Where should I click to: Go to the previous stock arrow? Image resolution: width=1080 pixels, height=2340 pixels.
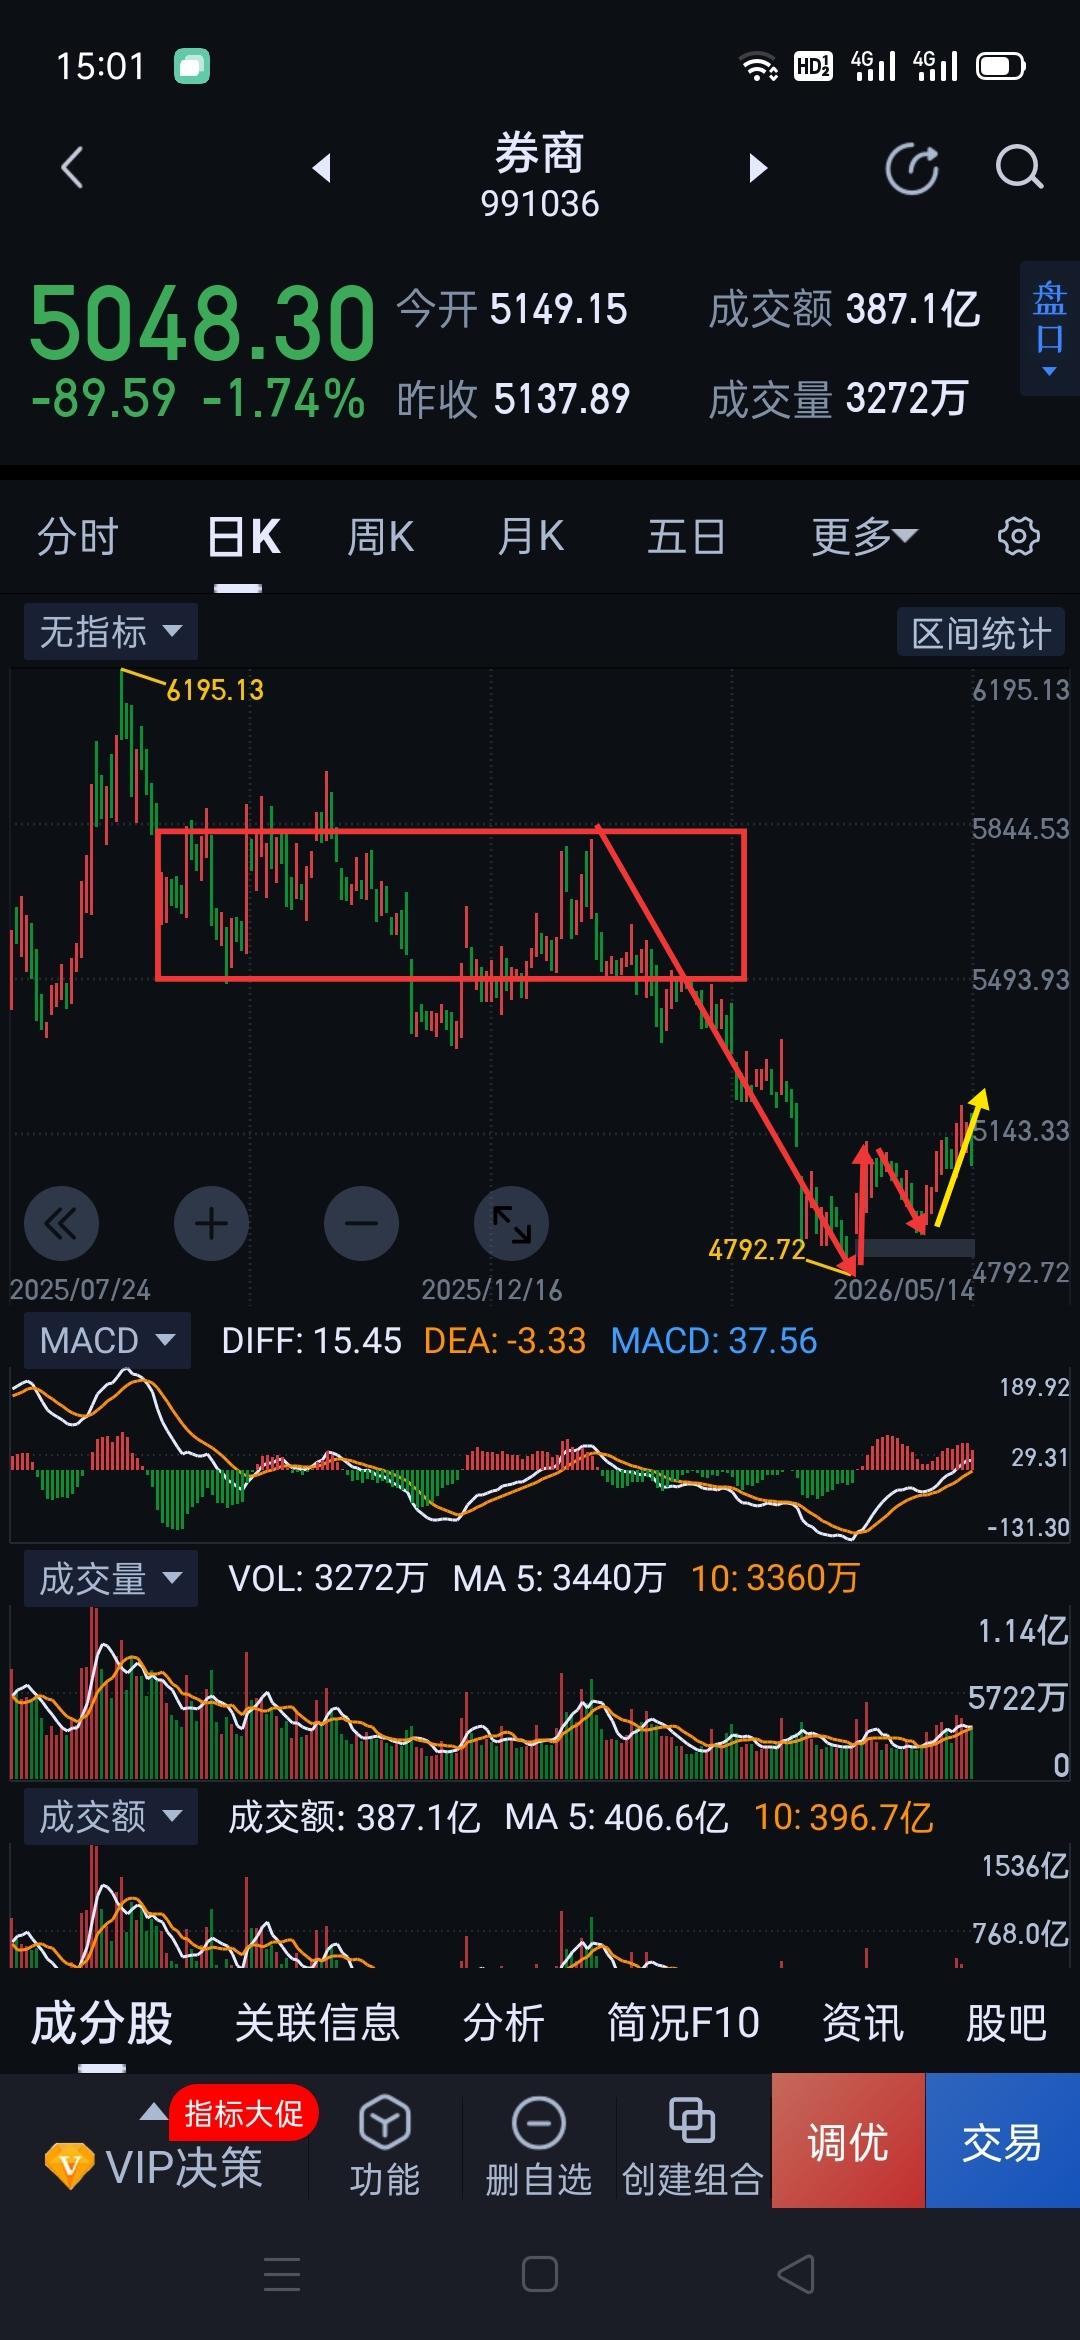click(322, 168)
